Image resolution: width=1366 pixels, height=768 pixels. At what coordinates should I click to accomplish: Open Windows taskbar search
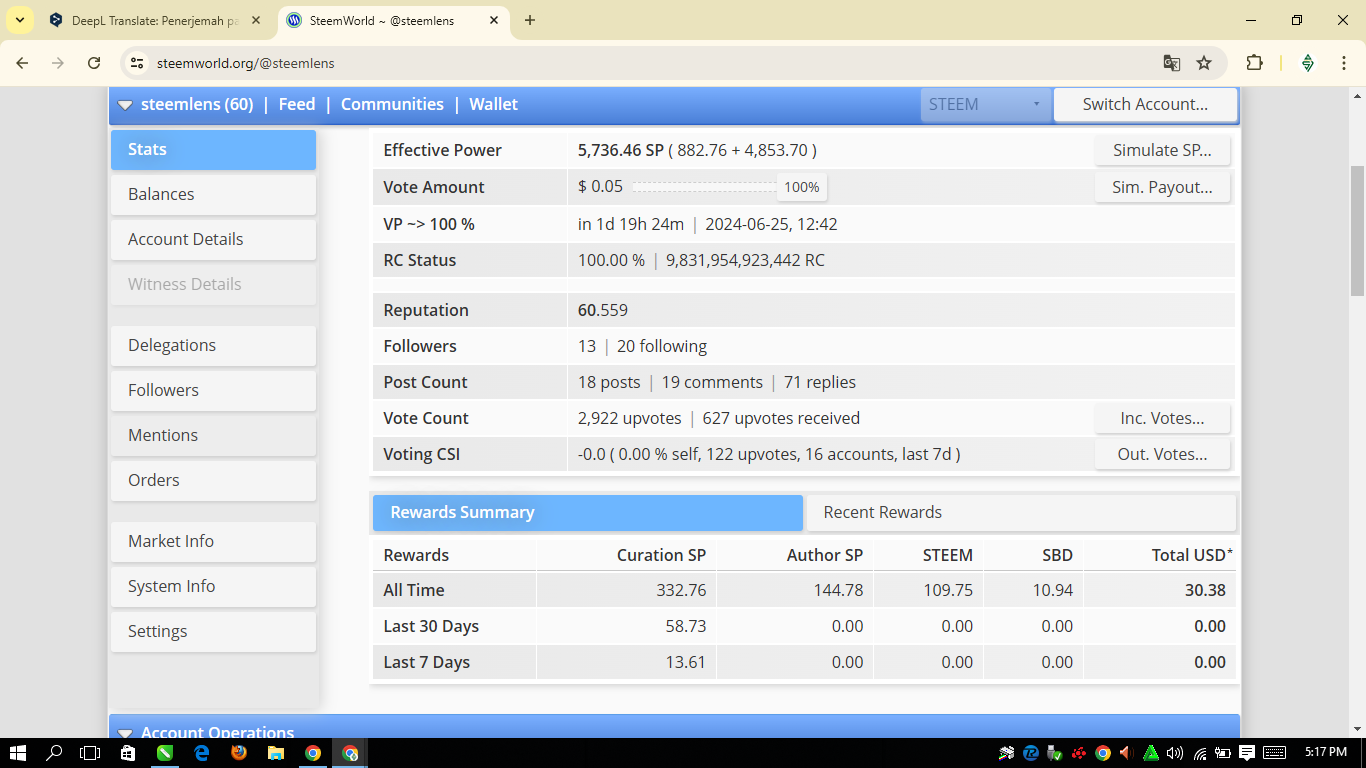point(54,753)
